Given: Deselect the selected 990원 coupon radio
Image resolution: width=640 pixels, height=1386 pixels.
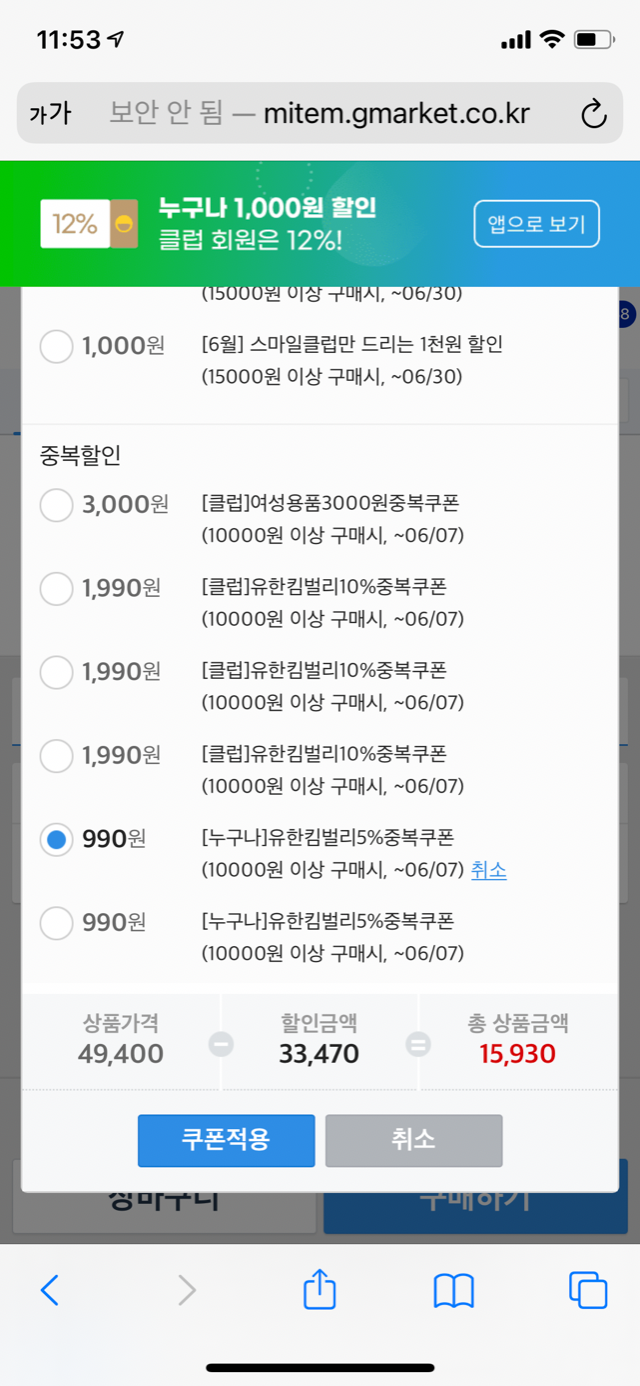Looking at the screenshot, I should (x=56, y=839).
